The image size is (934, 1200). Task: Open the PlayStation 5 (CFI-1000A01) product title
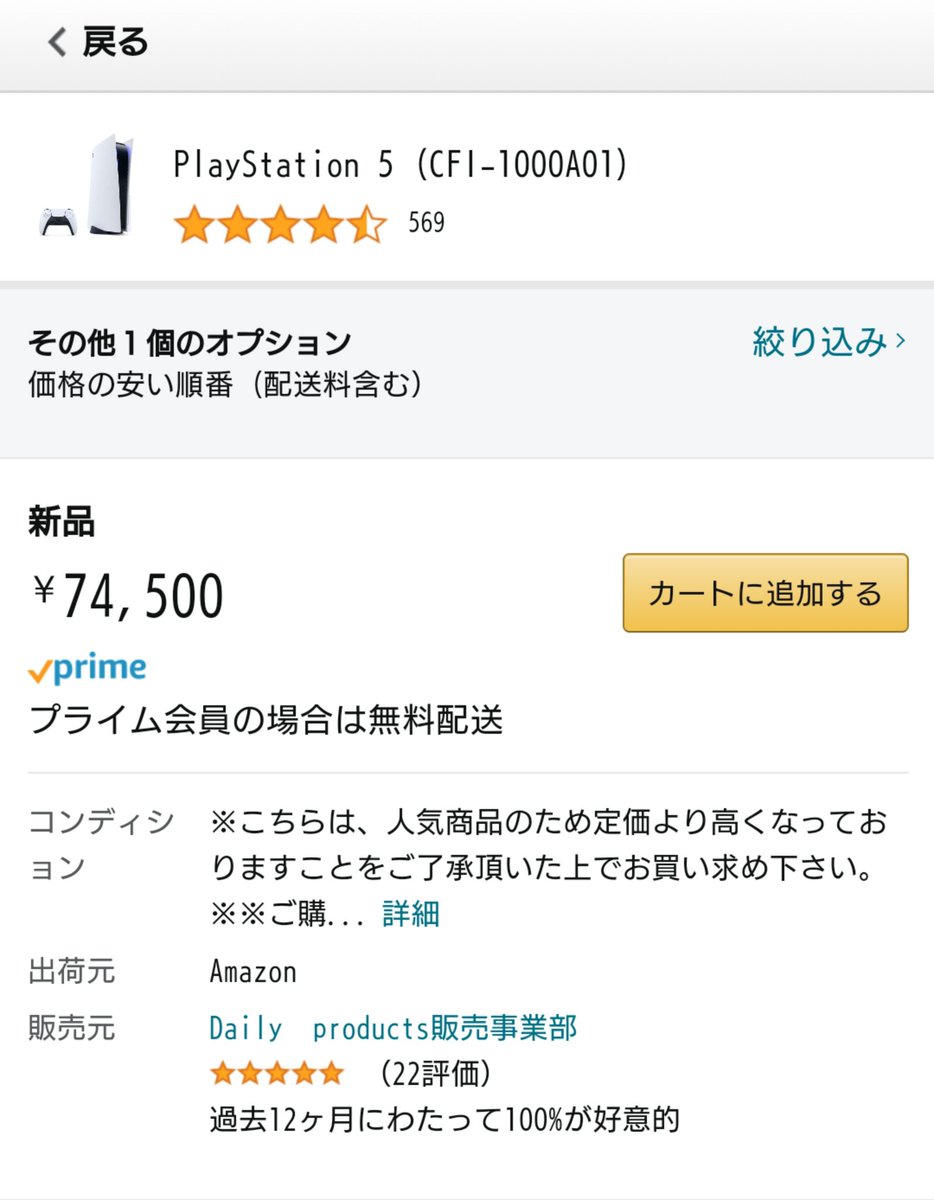pyautogui.click(x=401, y=164)
